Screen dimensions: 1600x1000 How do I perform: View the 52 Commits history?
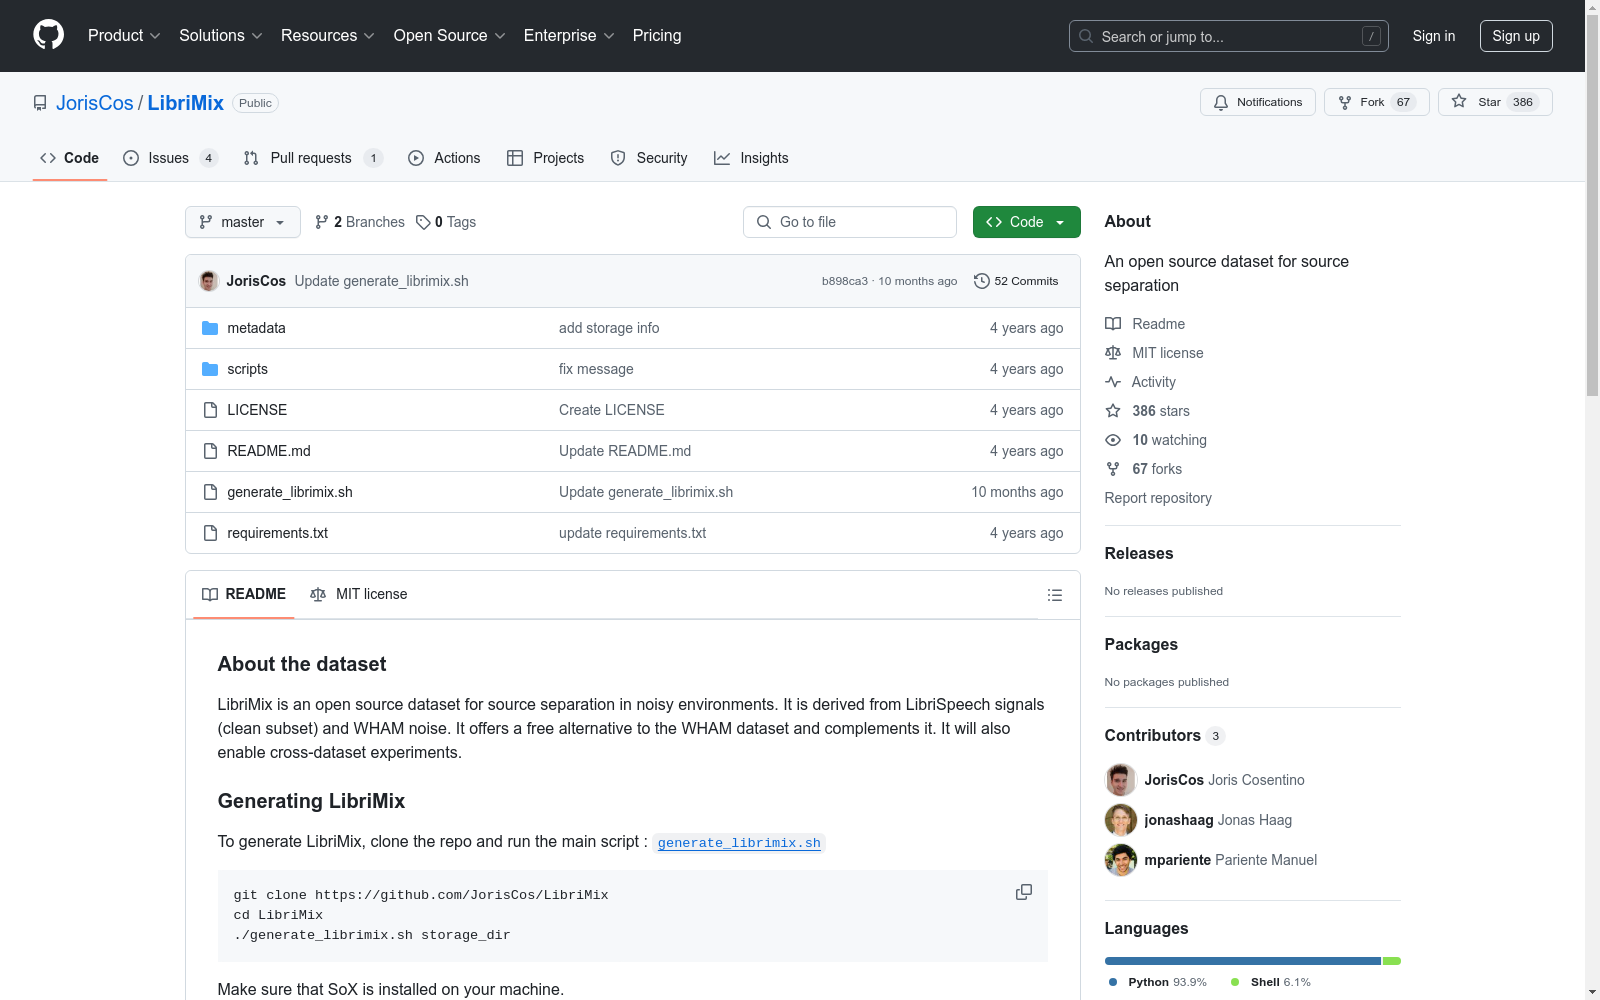tap(1016, 281)
